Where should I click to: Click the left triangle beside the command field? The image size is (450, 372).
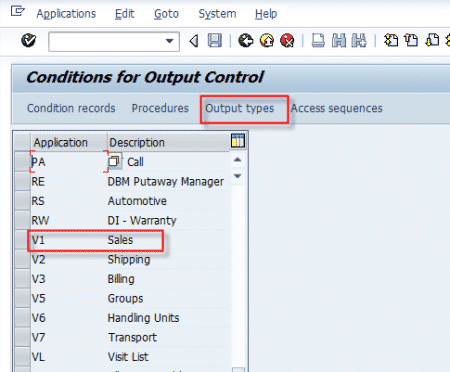pyautogui.click(x=194, y=41)
